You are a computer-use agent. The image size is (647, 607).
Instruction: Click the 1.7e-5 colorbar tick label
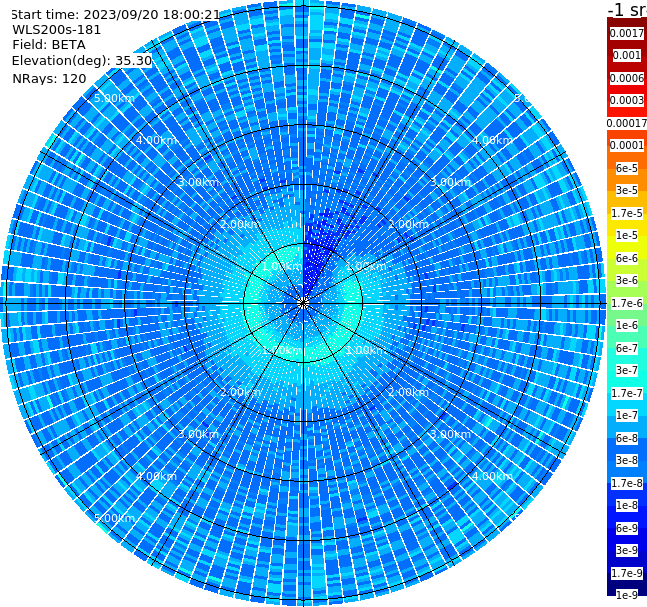(x=627, y=213)
